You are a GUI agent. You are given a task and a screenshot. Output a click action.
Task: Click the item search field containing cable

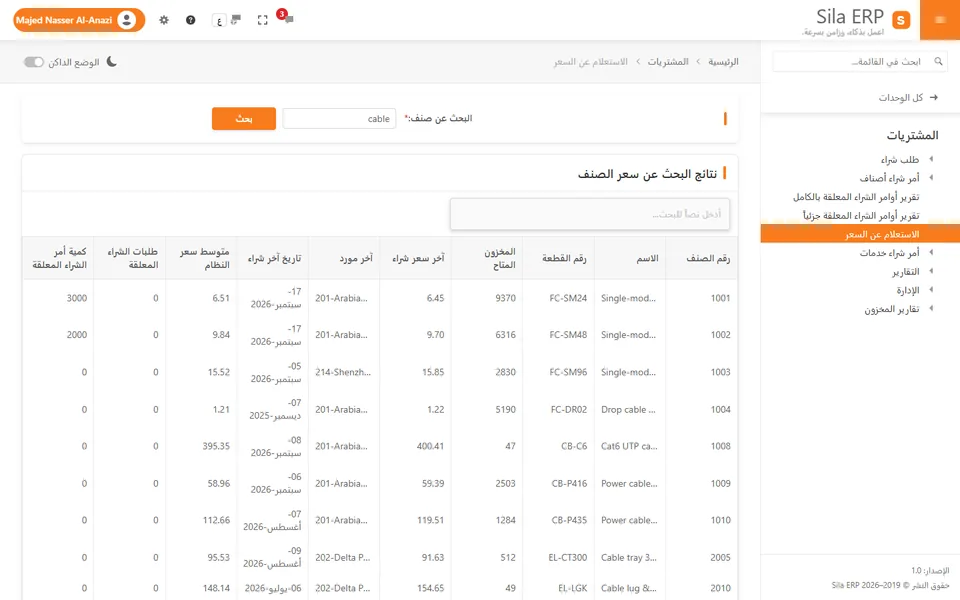(339, 118)
